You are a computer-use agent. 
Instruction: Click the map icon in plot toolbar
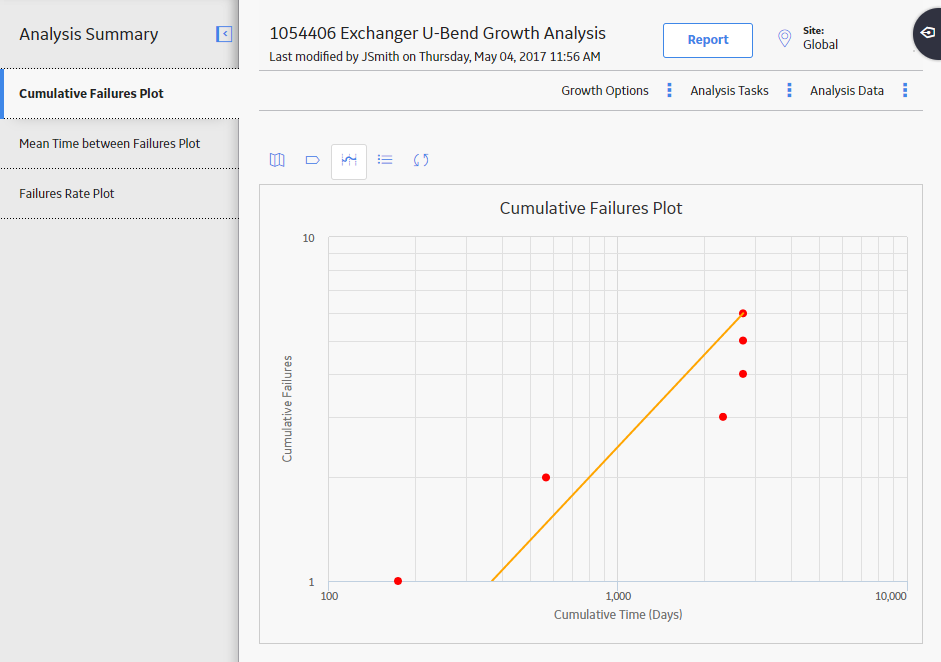coord(277,160)
